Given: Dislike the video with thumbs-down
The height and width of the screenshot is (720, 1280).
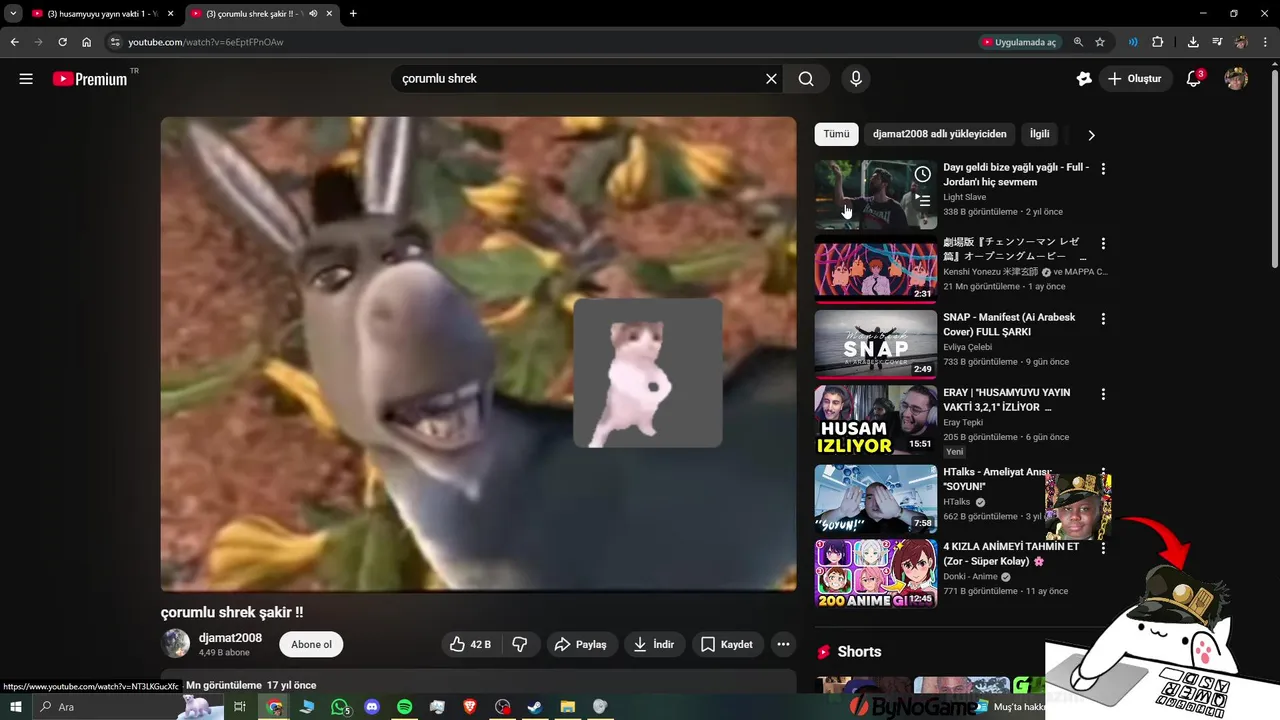Looking at the screenshot, I should [x=519, y=644].
